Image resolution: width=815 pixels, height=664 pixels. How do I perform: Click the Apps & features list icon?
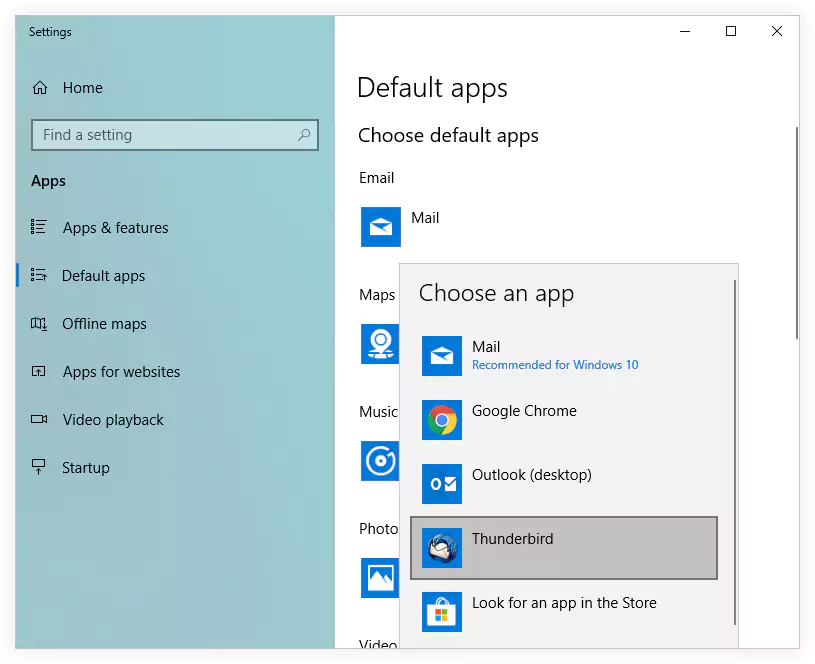(x=38, y=227)
